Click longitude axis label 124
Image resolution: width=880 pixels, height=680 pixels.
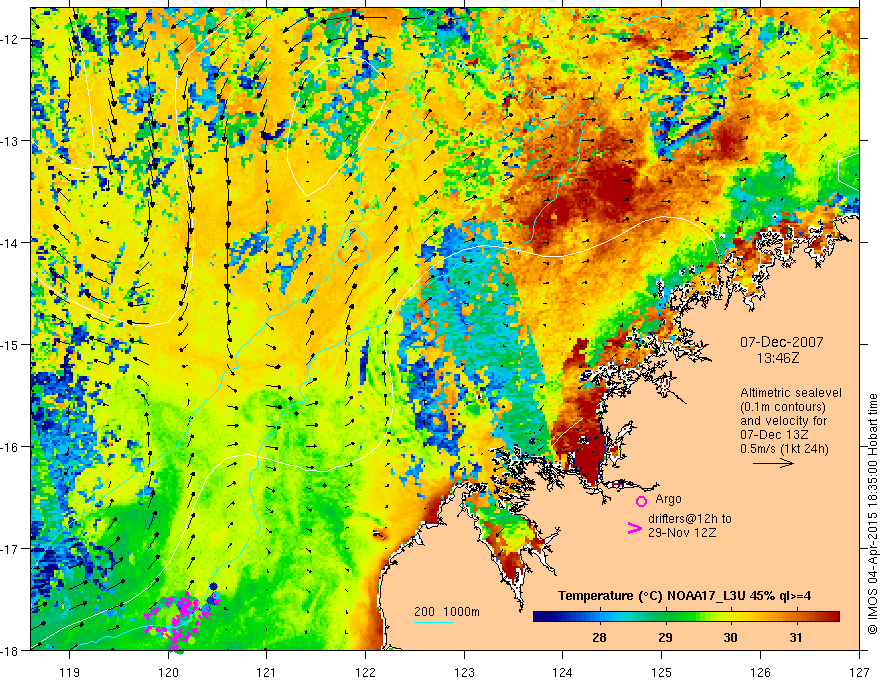click(563, 672)
